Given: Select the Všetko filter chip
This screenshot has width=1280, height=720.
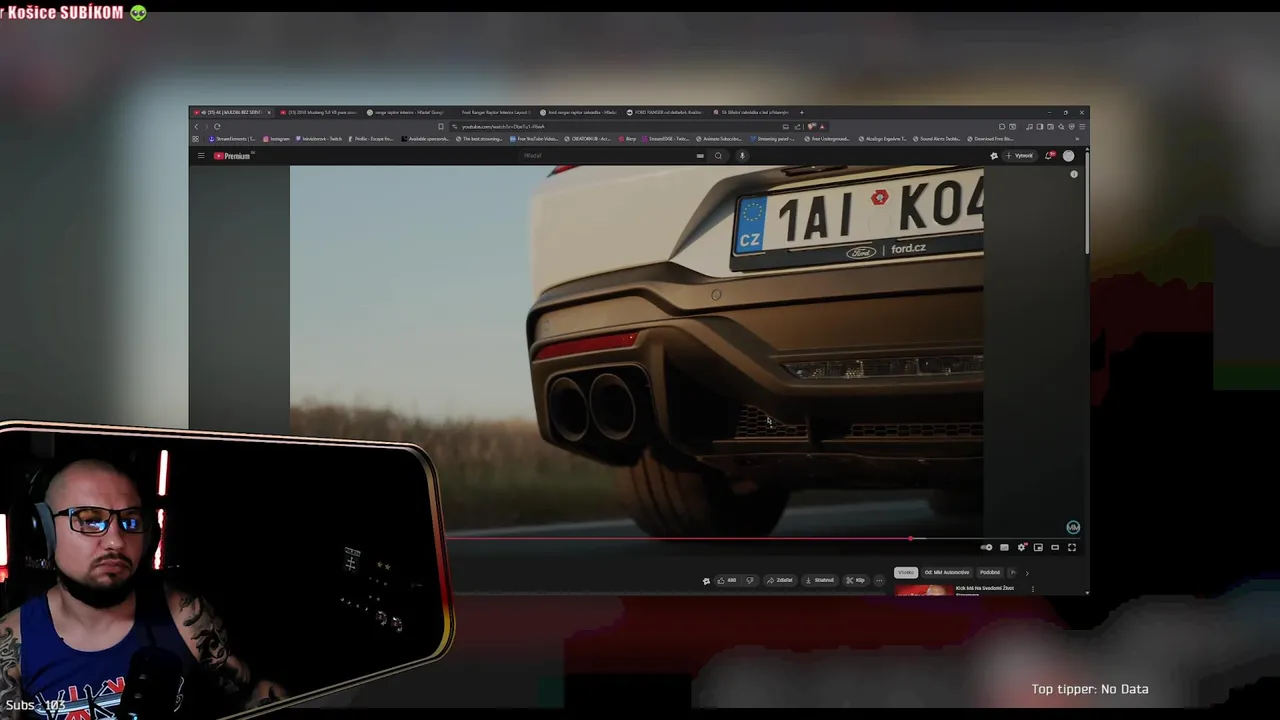Looking at the screenshot, I should point(905,573).
